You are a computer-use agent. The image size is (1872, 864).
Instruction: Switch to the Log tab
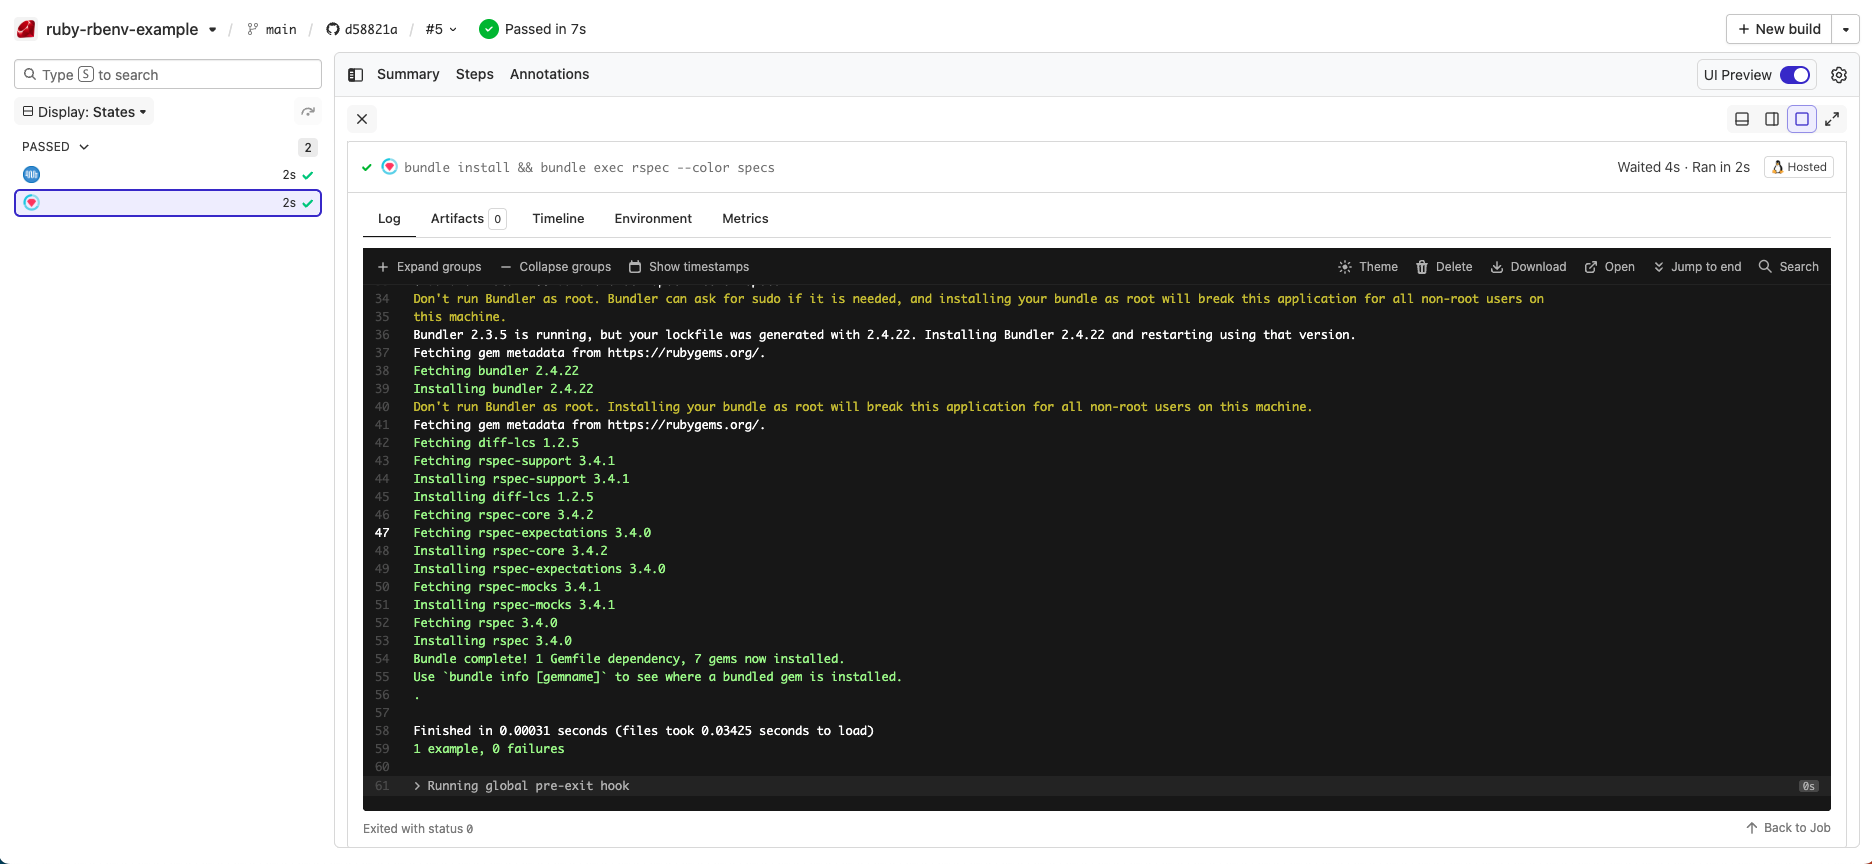pos(389,218)
